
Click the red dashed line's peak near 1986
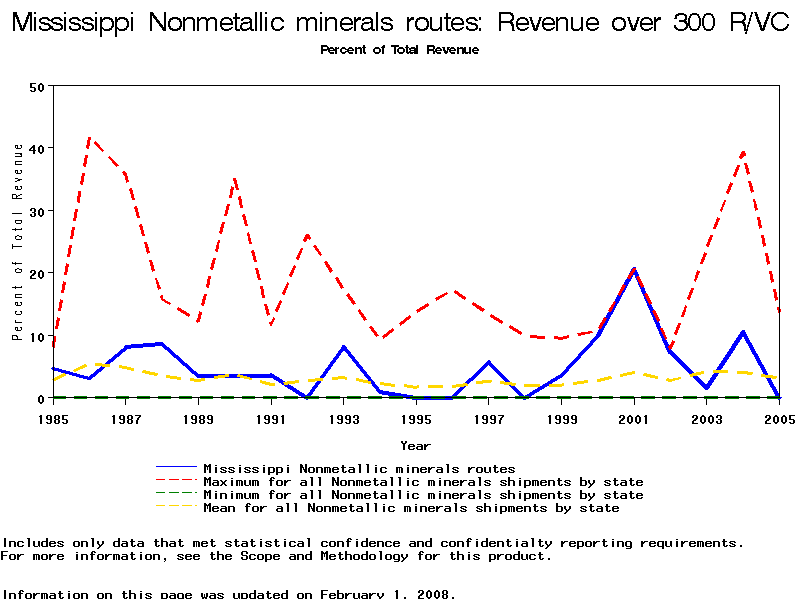(x=90, y=138)
